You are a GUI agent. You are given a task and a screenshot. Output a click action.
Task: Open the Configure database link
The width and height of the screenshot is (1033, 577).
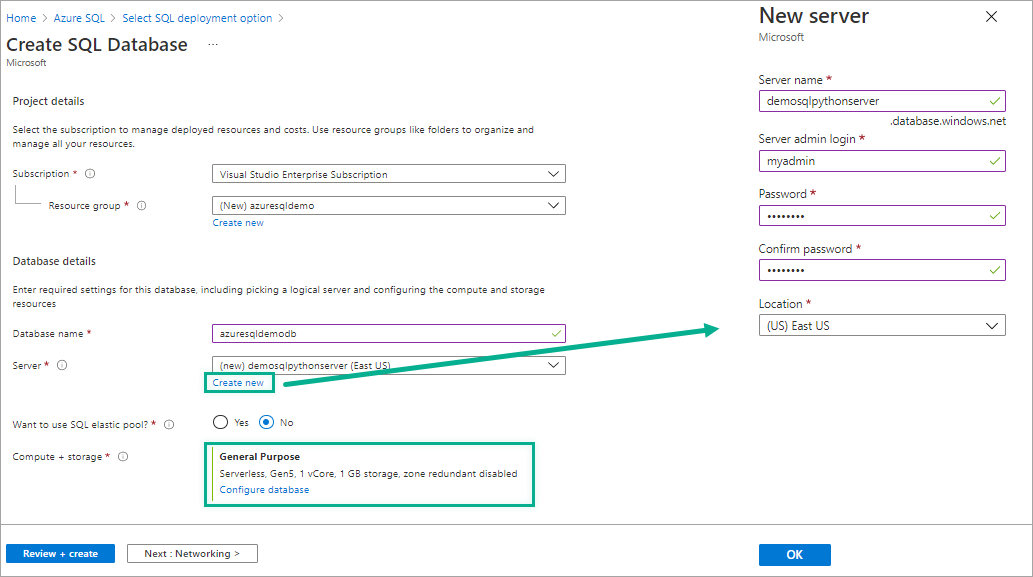(264, 490)
